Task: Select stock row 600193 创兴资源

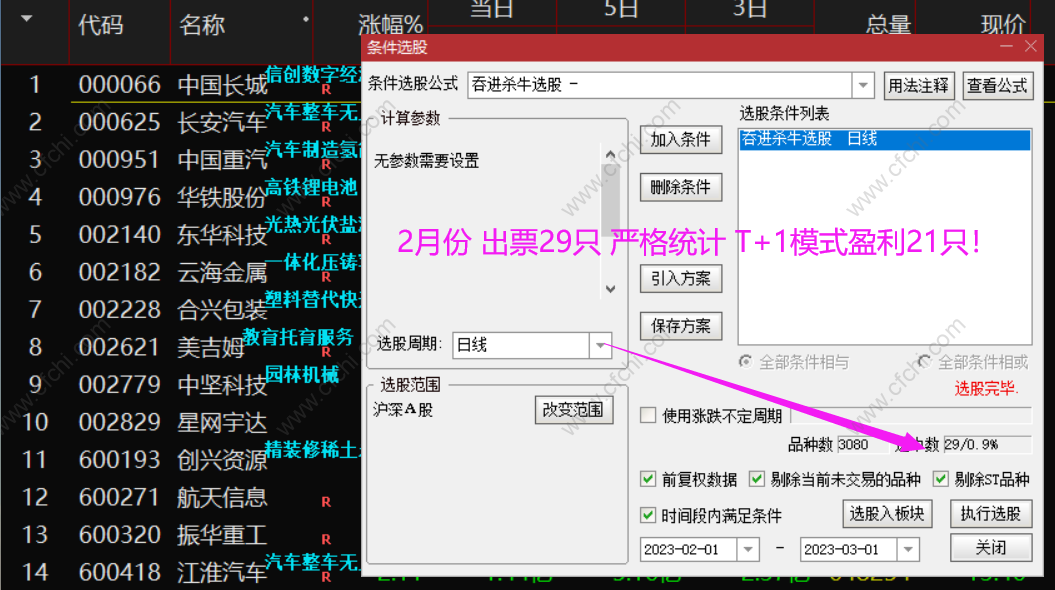Action: pyautogui.click(x=182, y=460)
